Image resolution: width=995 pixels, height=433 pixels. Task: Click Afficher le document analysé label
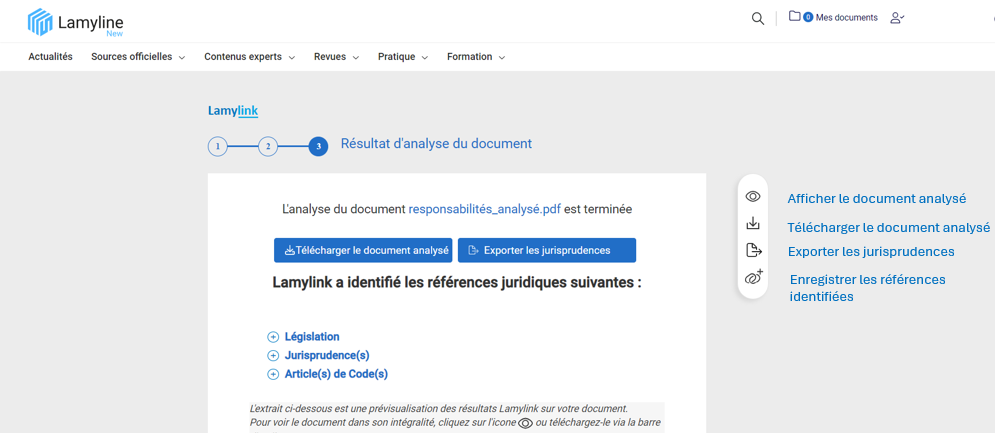pyautogui.click(x=877, y=199)
